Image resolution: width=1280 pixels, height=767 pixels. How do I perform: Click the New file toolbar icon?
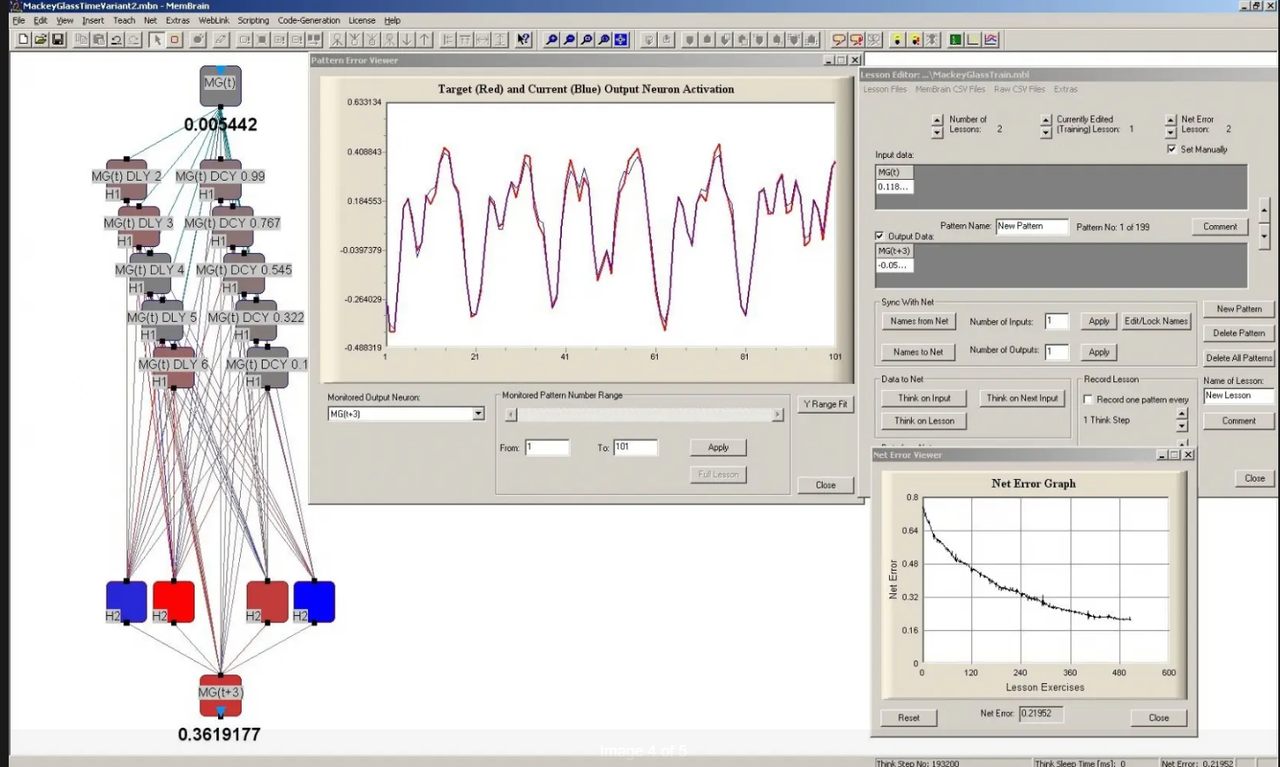point(23,40)
